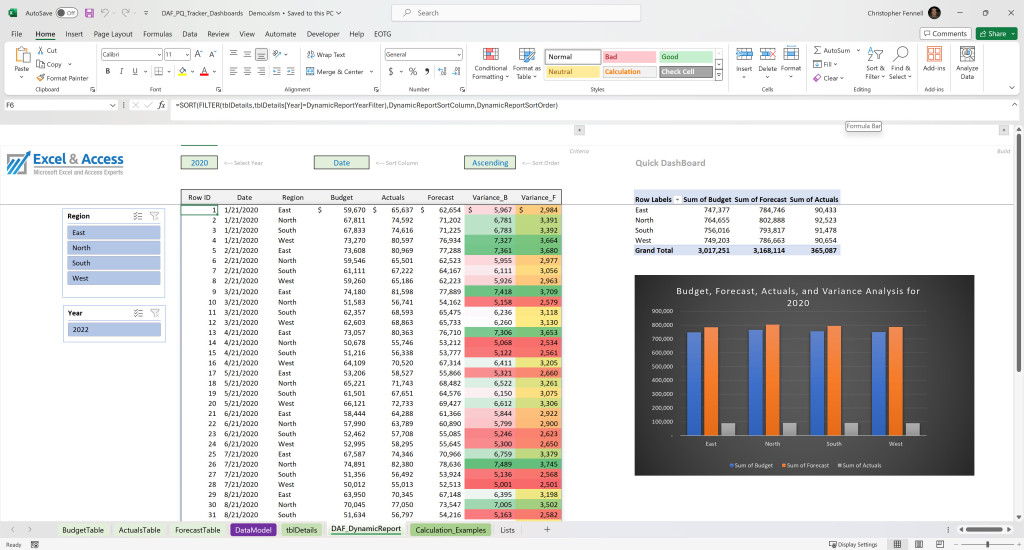Open the Developer ribbon tab
The image size is (1024, 550).
[323, 34]
